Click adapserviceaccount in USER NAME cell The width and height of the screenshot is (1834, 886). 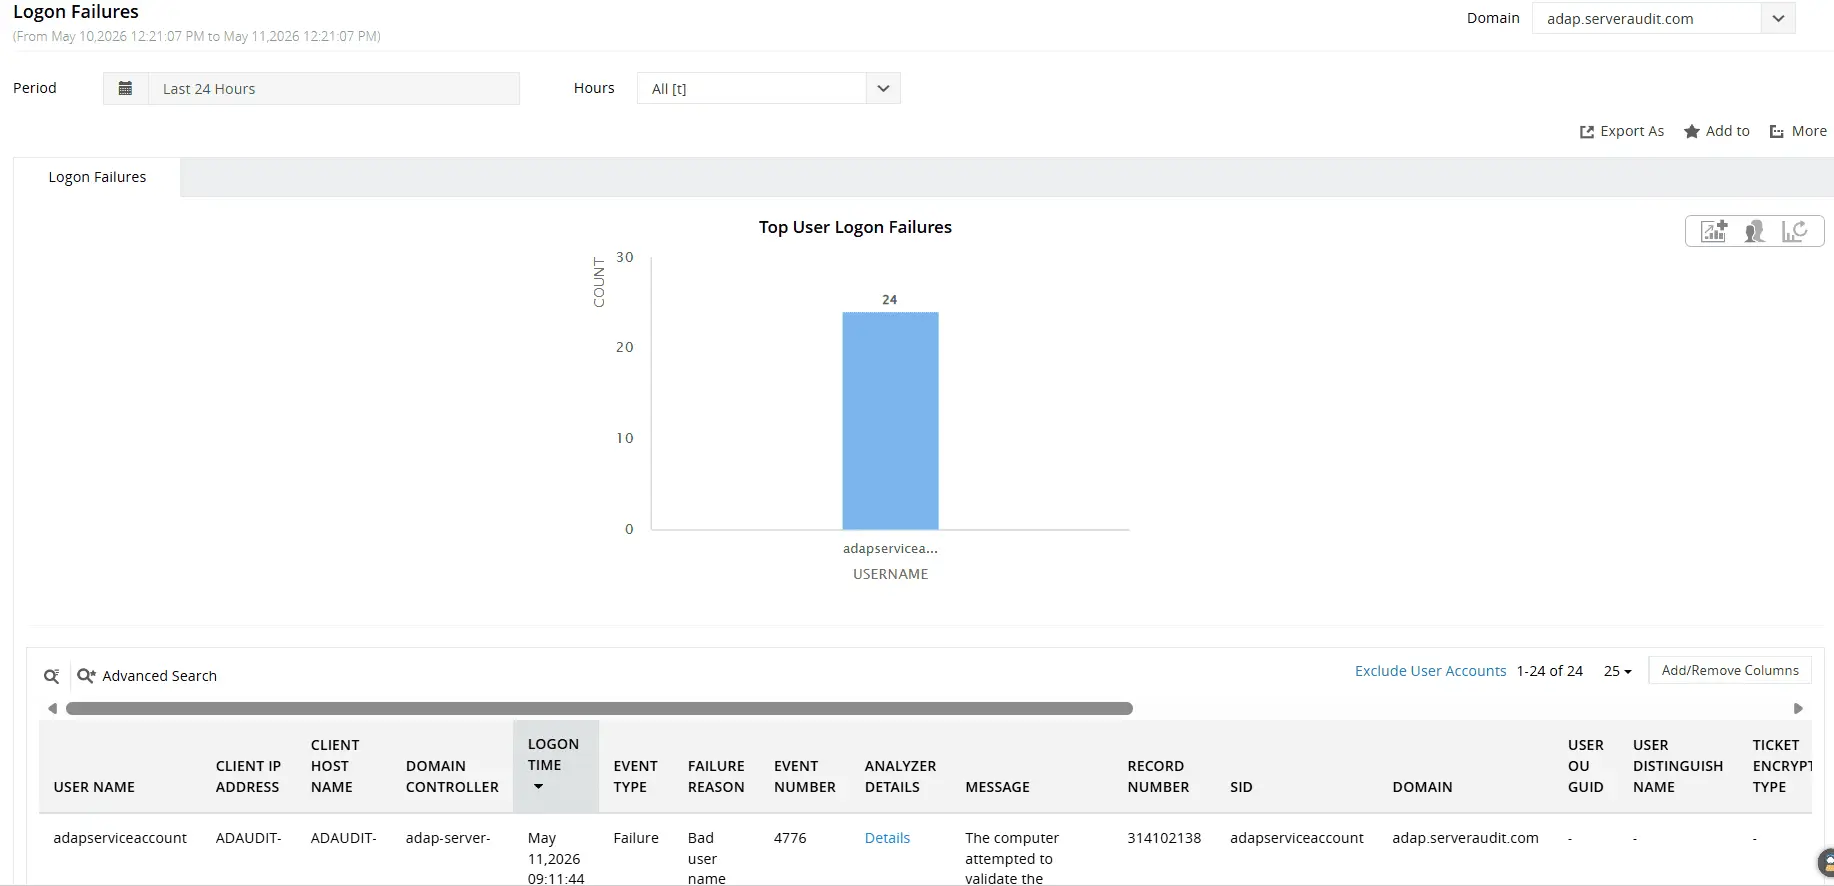(x=120, y=838)
